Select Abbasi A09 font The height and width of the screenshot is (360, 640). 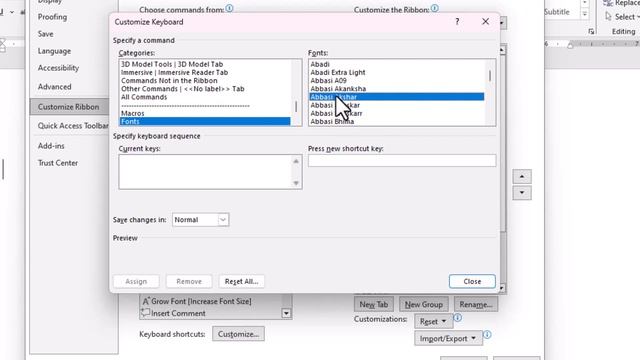(x=397, y=80)
